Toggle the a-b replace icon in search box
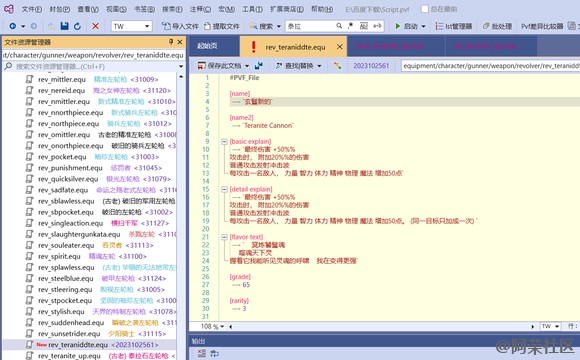This screenshot has width=580, height=360. (377, 26)
